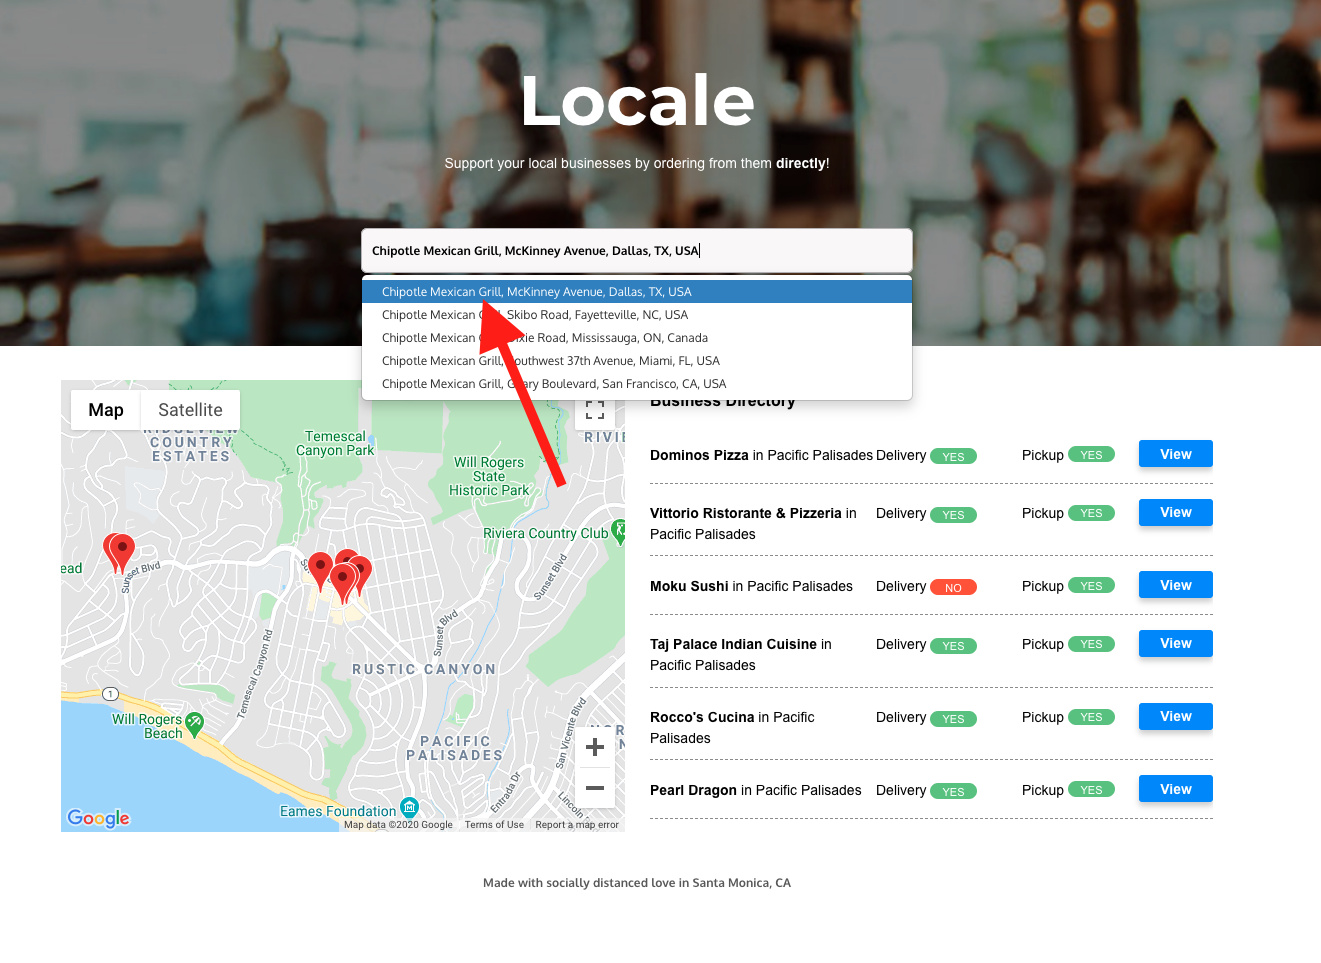Click the Eames Foundation map label
The image size is (1321, 963).
338,811
